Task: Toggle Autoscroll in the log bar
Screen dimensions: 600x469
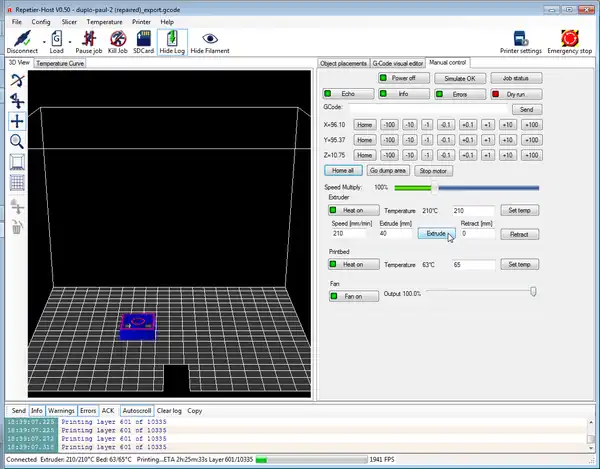Action: (x=137, y=410)
